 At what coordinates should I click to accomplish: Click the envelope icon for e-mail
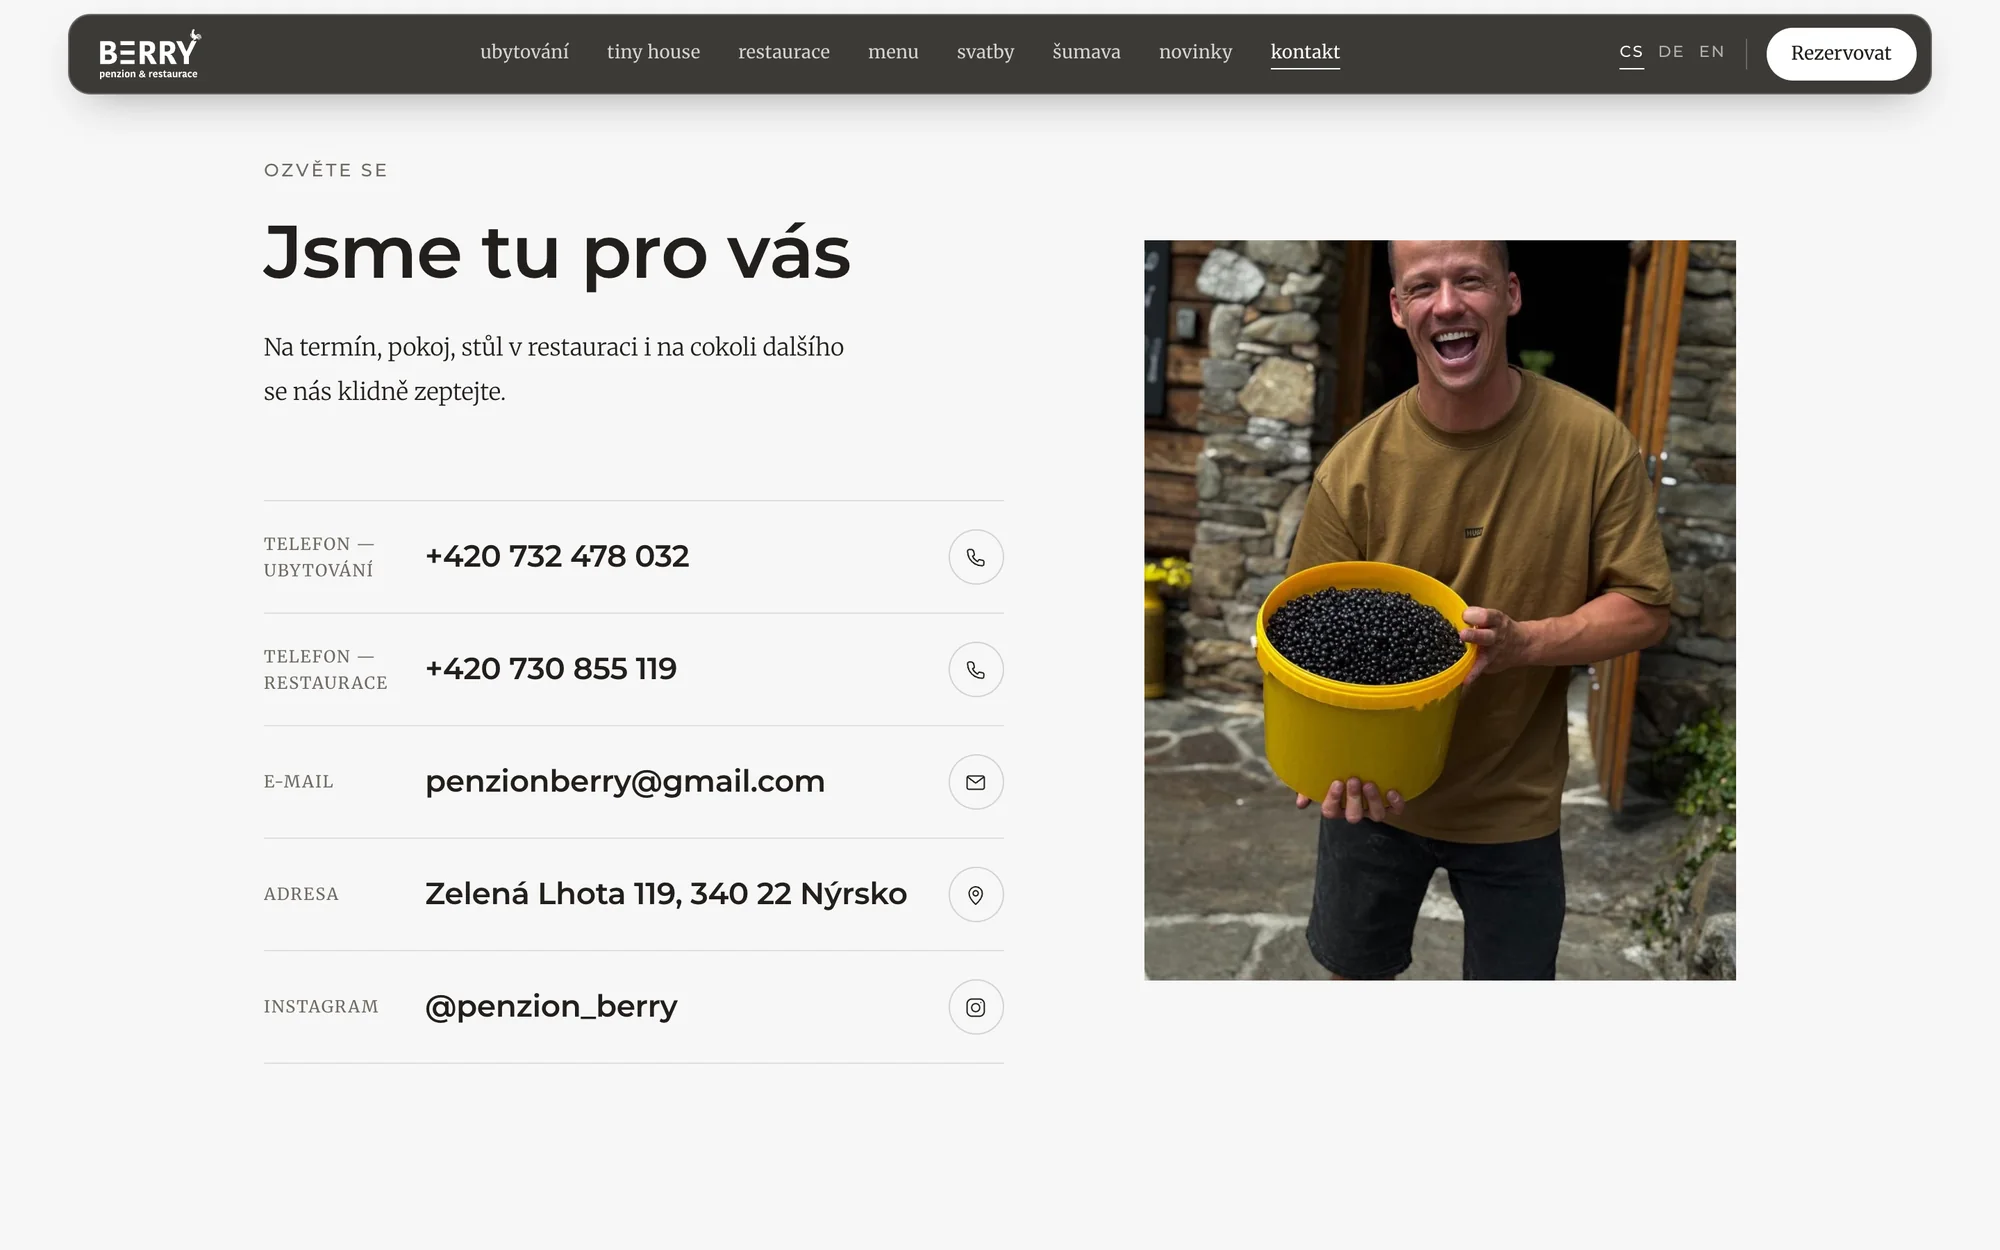(976, 782)
